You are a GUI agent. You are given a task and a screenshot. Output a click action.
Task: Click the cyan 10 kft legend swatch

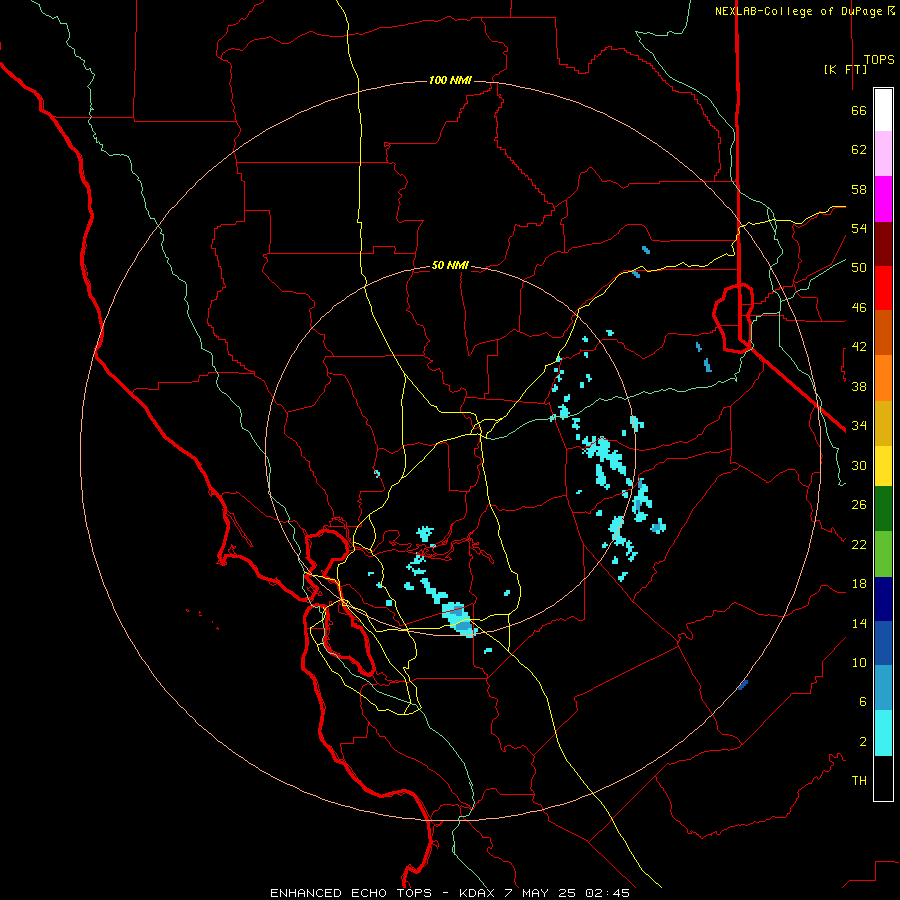883,733
